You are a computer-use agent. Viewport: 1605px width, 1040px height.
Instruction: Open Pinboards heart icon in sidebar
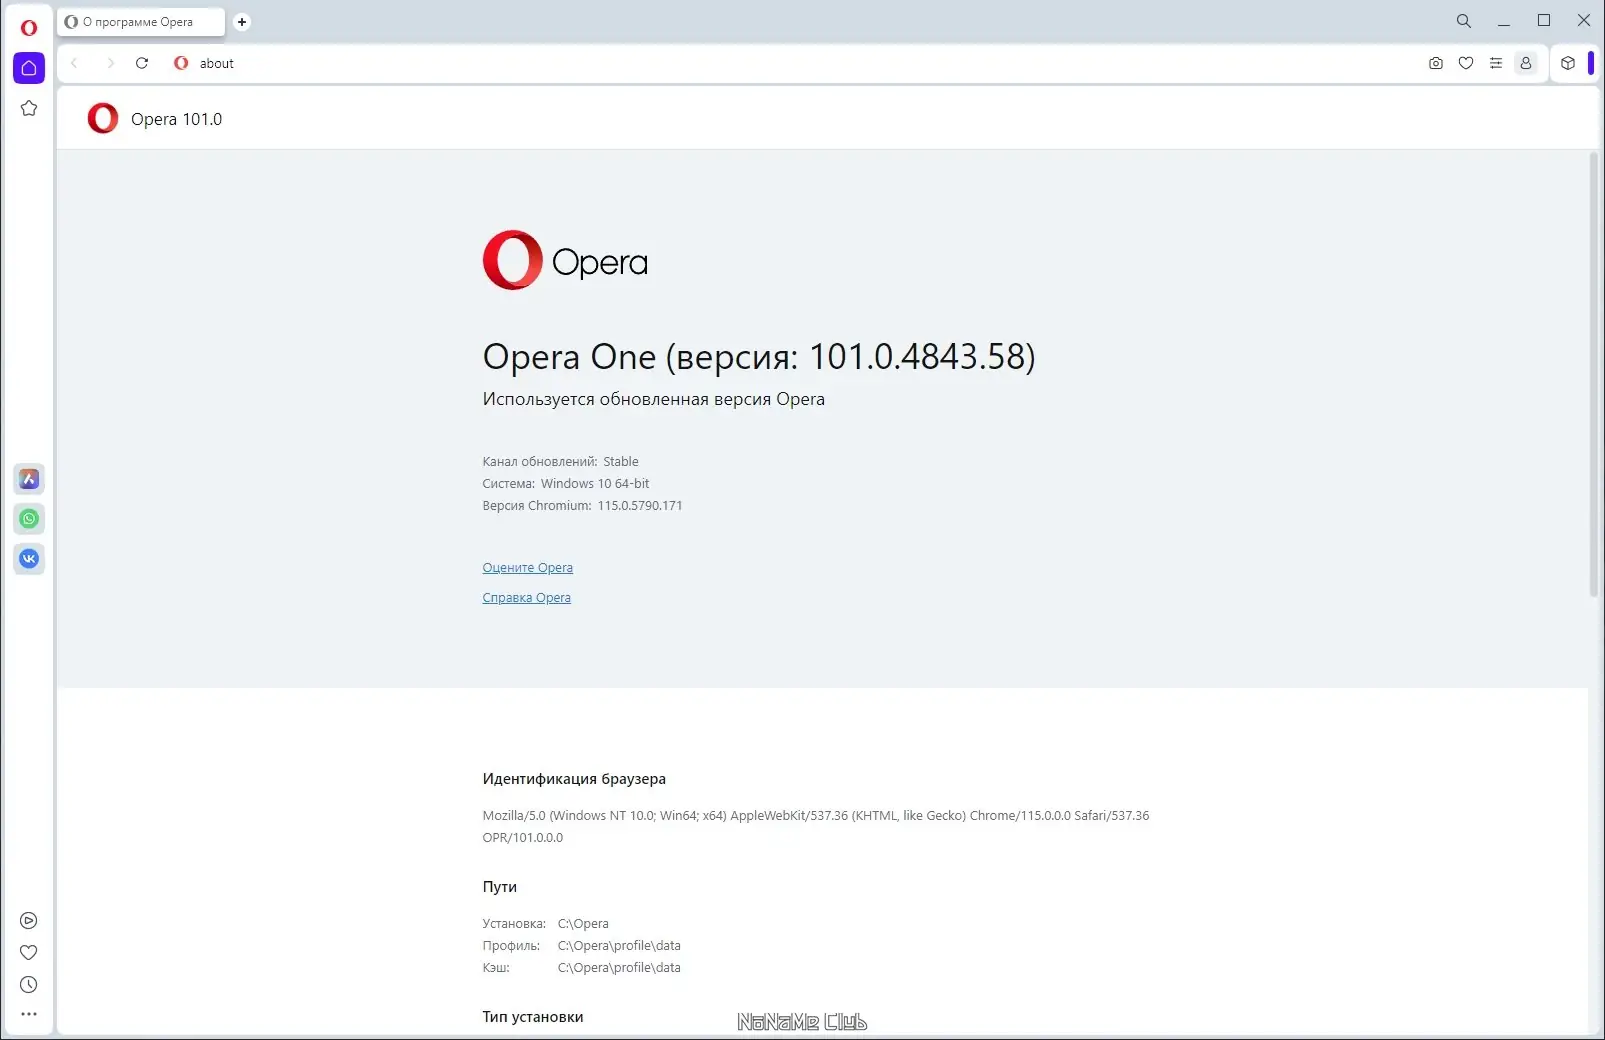pos(29,953)
